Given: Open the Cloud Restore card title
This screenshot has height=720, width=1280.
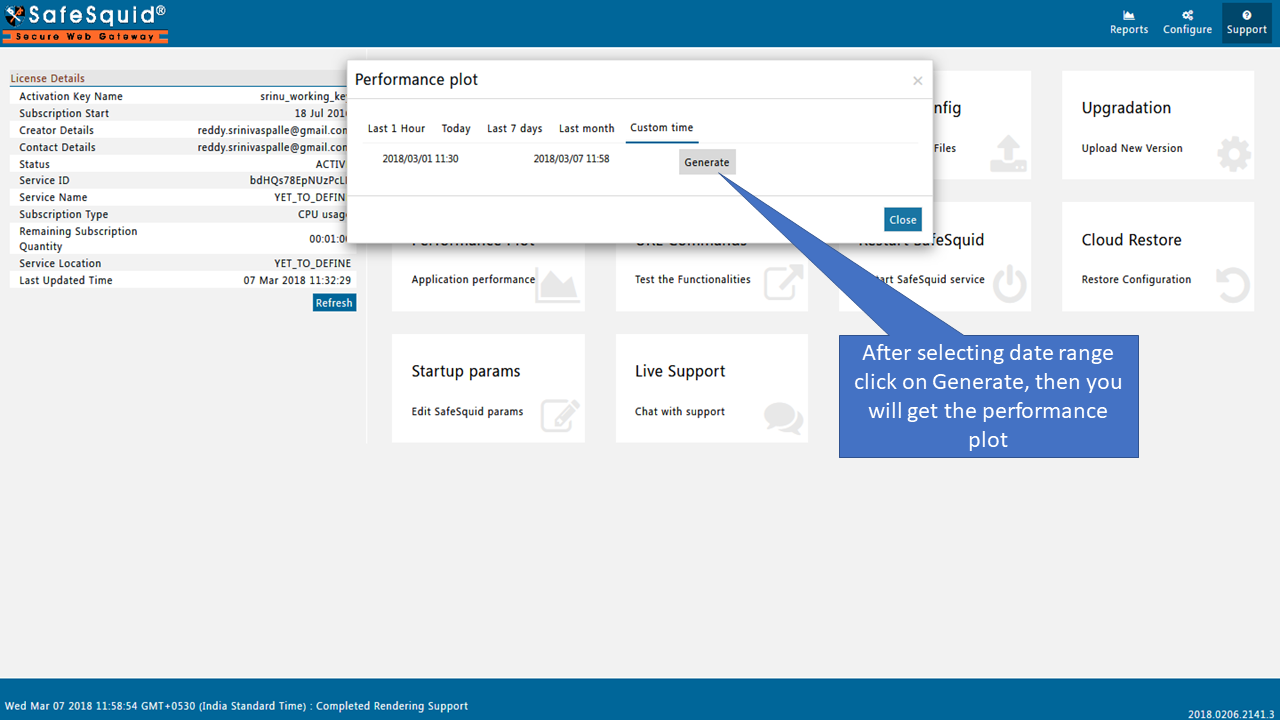Looking at the screenshot, I should pyautogui.click(x=1131, y=240).
